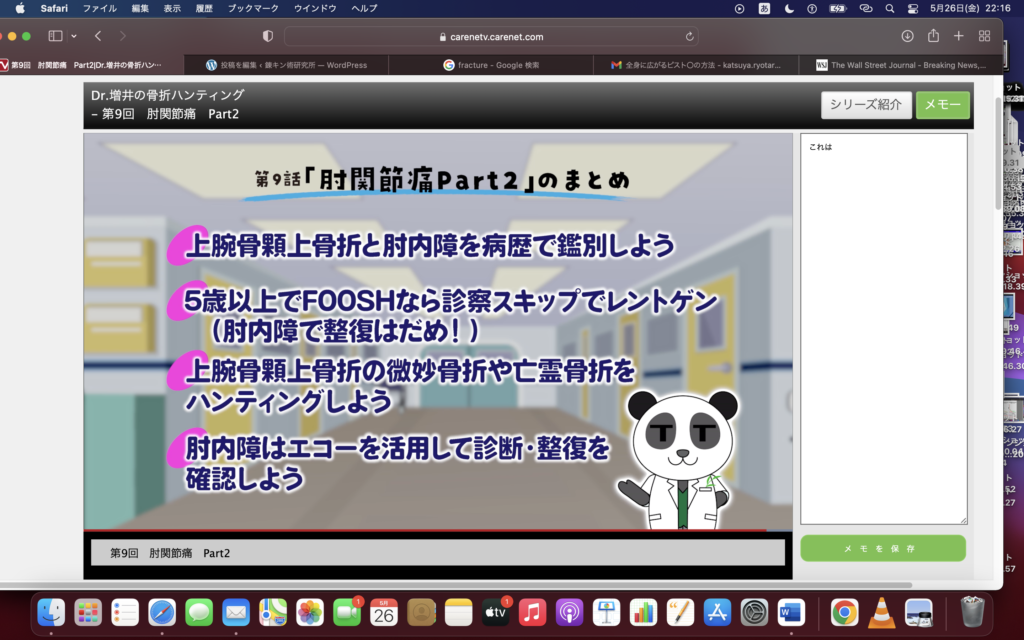1024x640 pixels.
Task: Click the privacy shield icon
Action: [267, 36]
